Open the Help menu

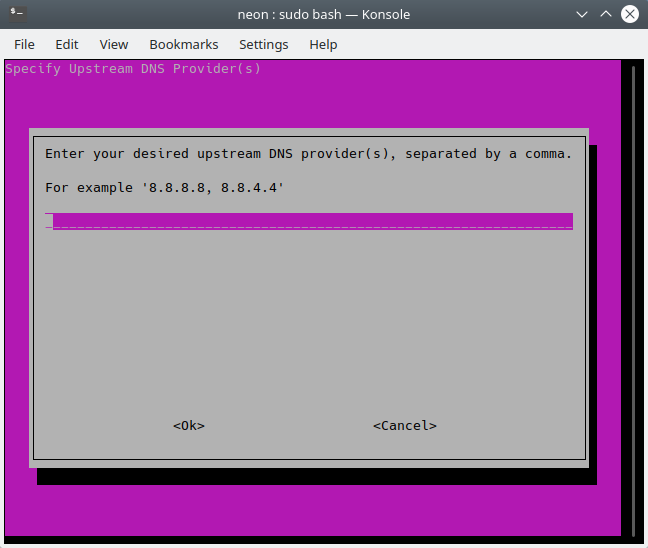323,44
